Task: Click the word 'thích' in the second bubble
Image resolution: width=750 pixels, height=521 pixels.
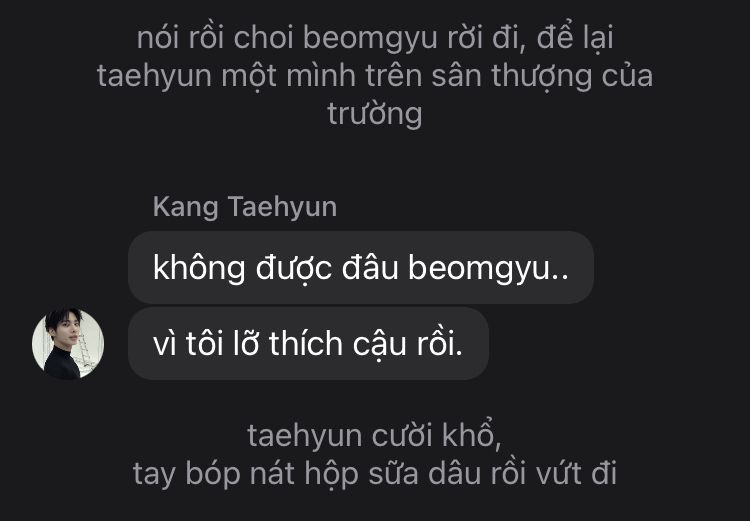Action: click(306, 344)
